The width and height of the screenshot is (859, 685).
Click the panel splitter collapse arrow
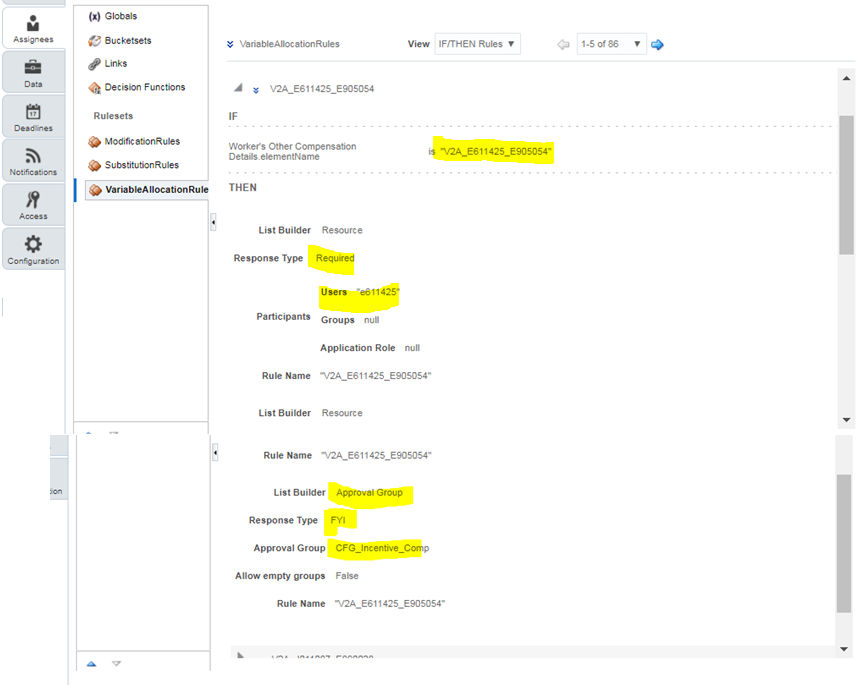(213, 222)
